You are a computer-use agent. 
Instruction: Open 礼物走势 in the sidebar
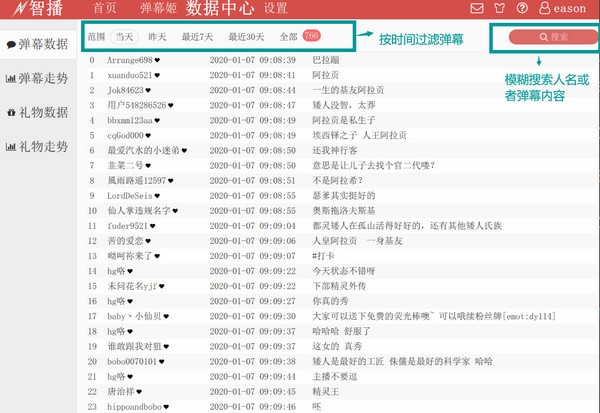(37, 146)
